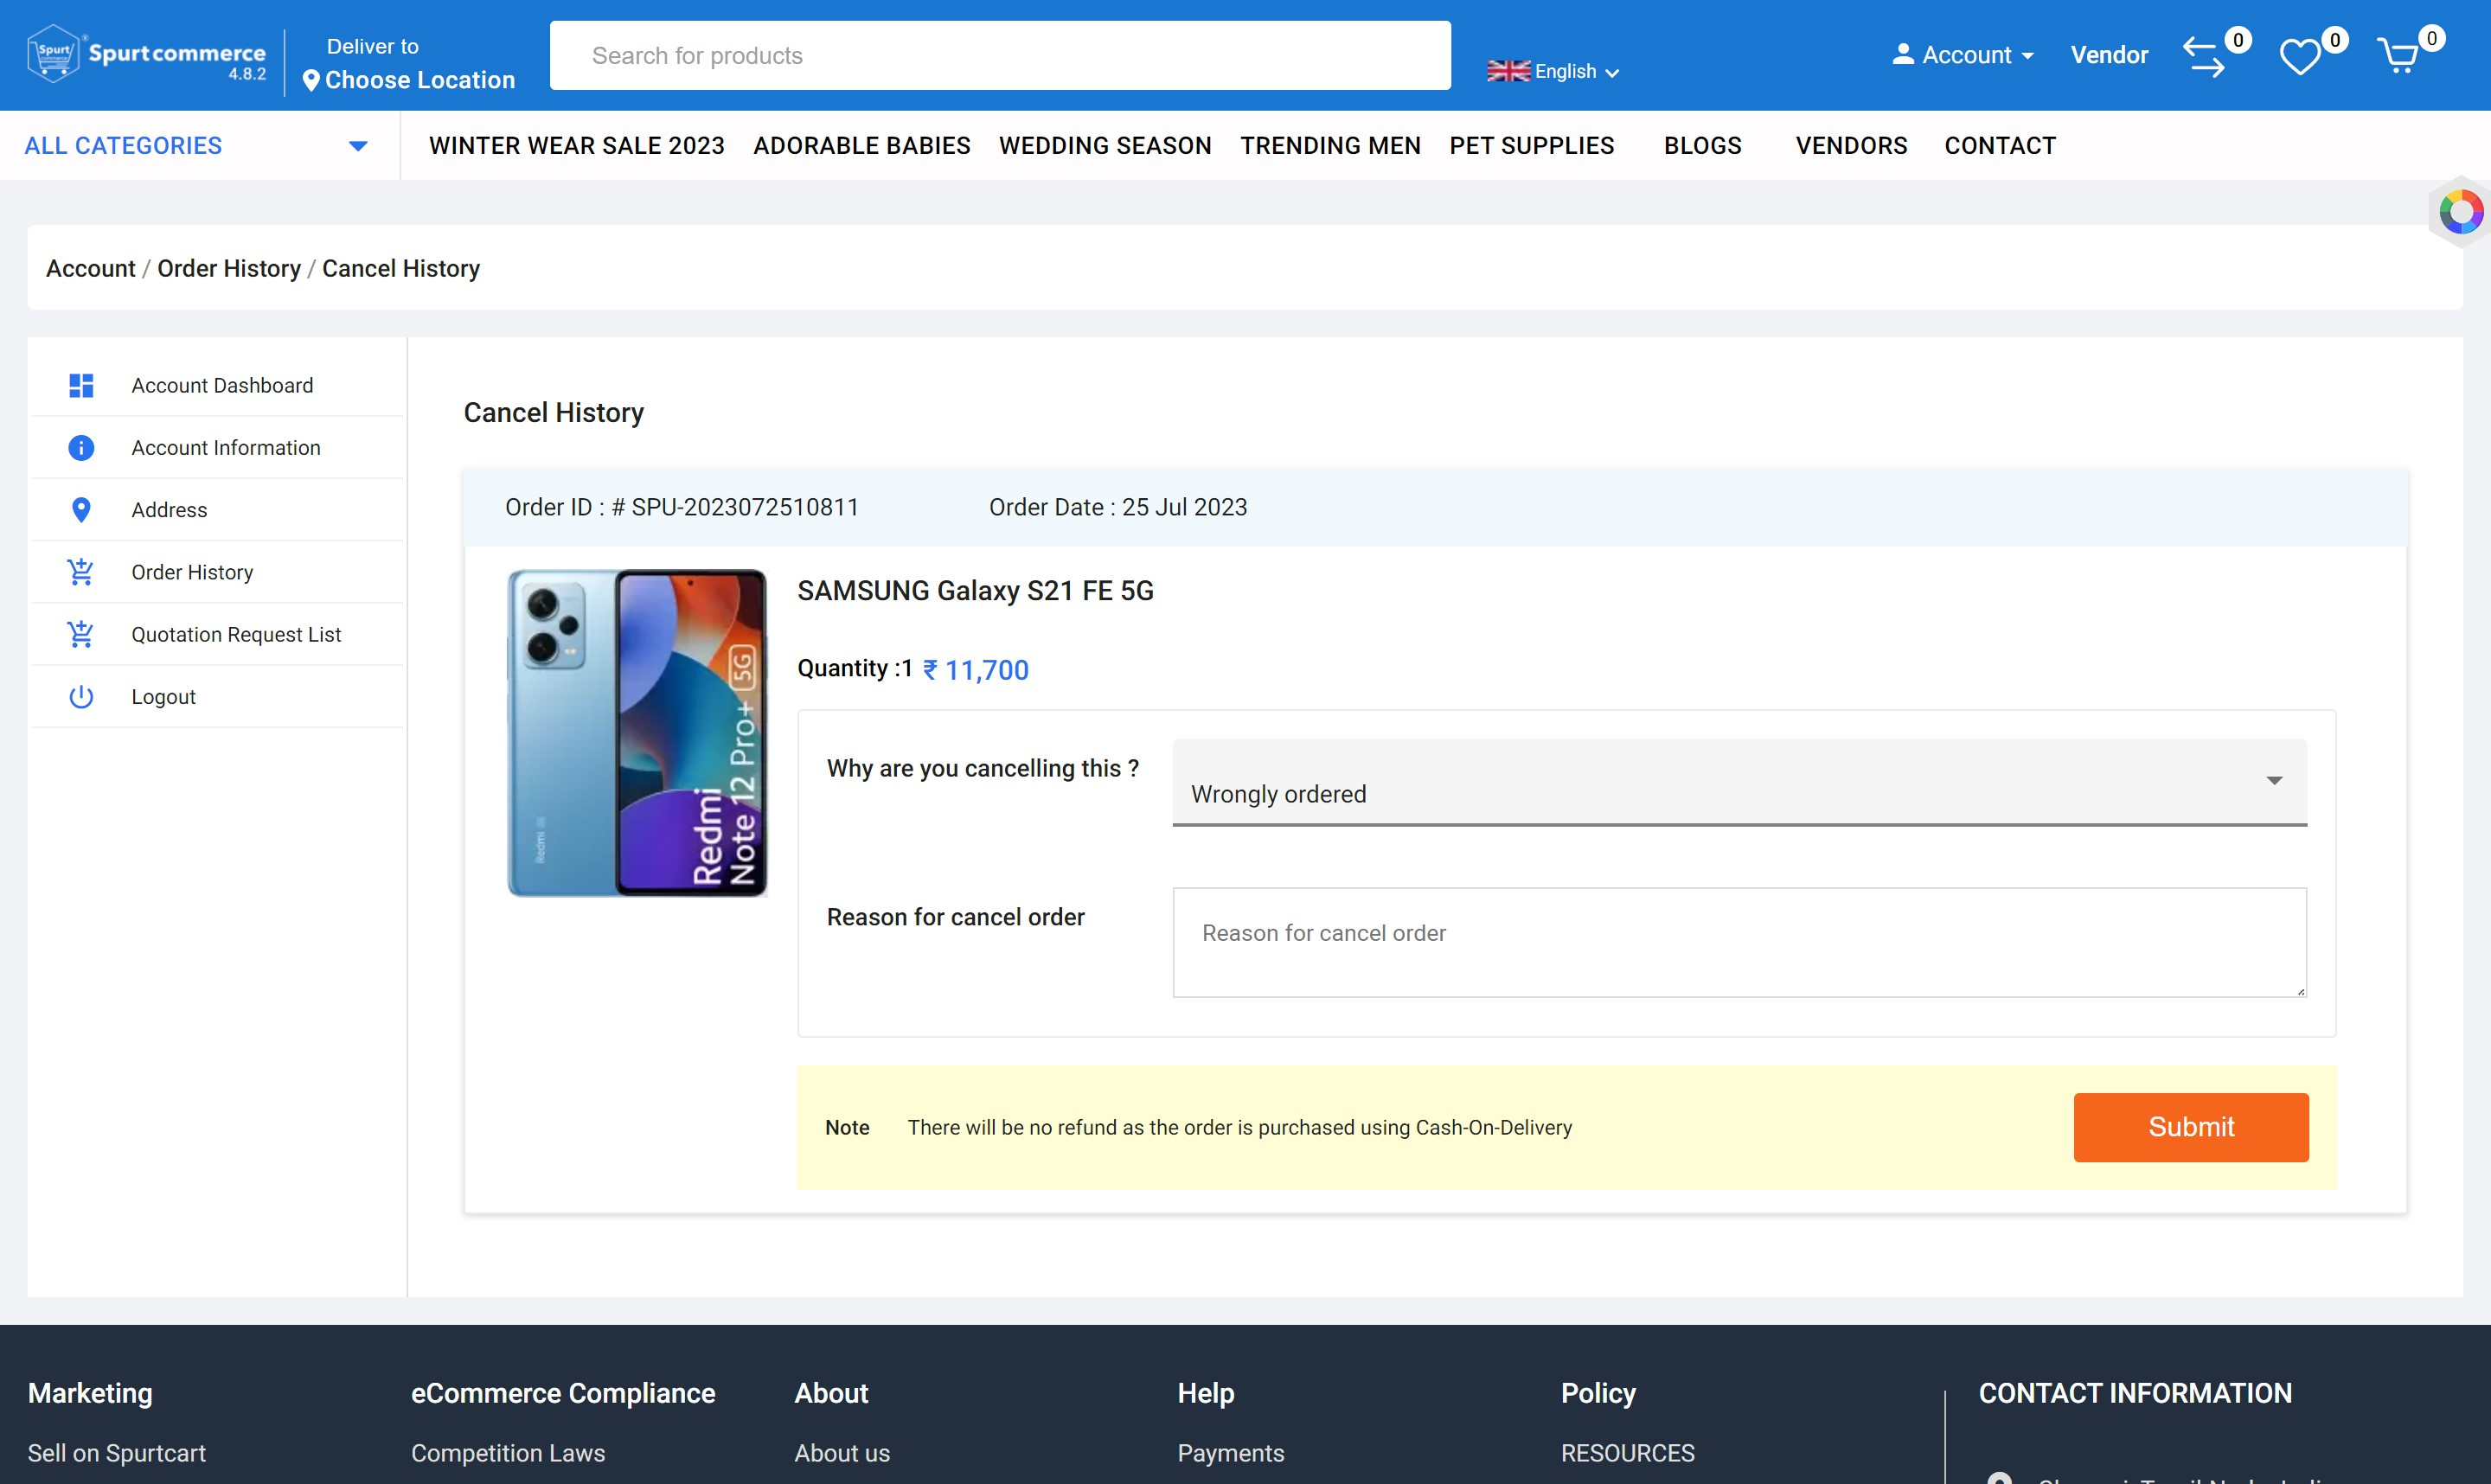
Task: Click the Address map pin icon
Action: pyautogui.click(x=81, y=510)
